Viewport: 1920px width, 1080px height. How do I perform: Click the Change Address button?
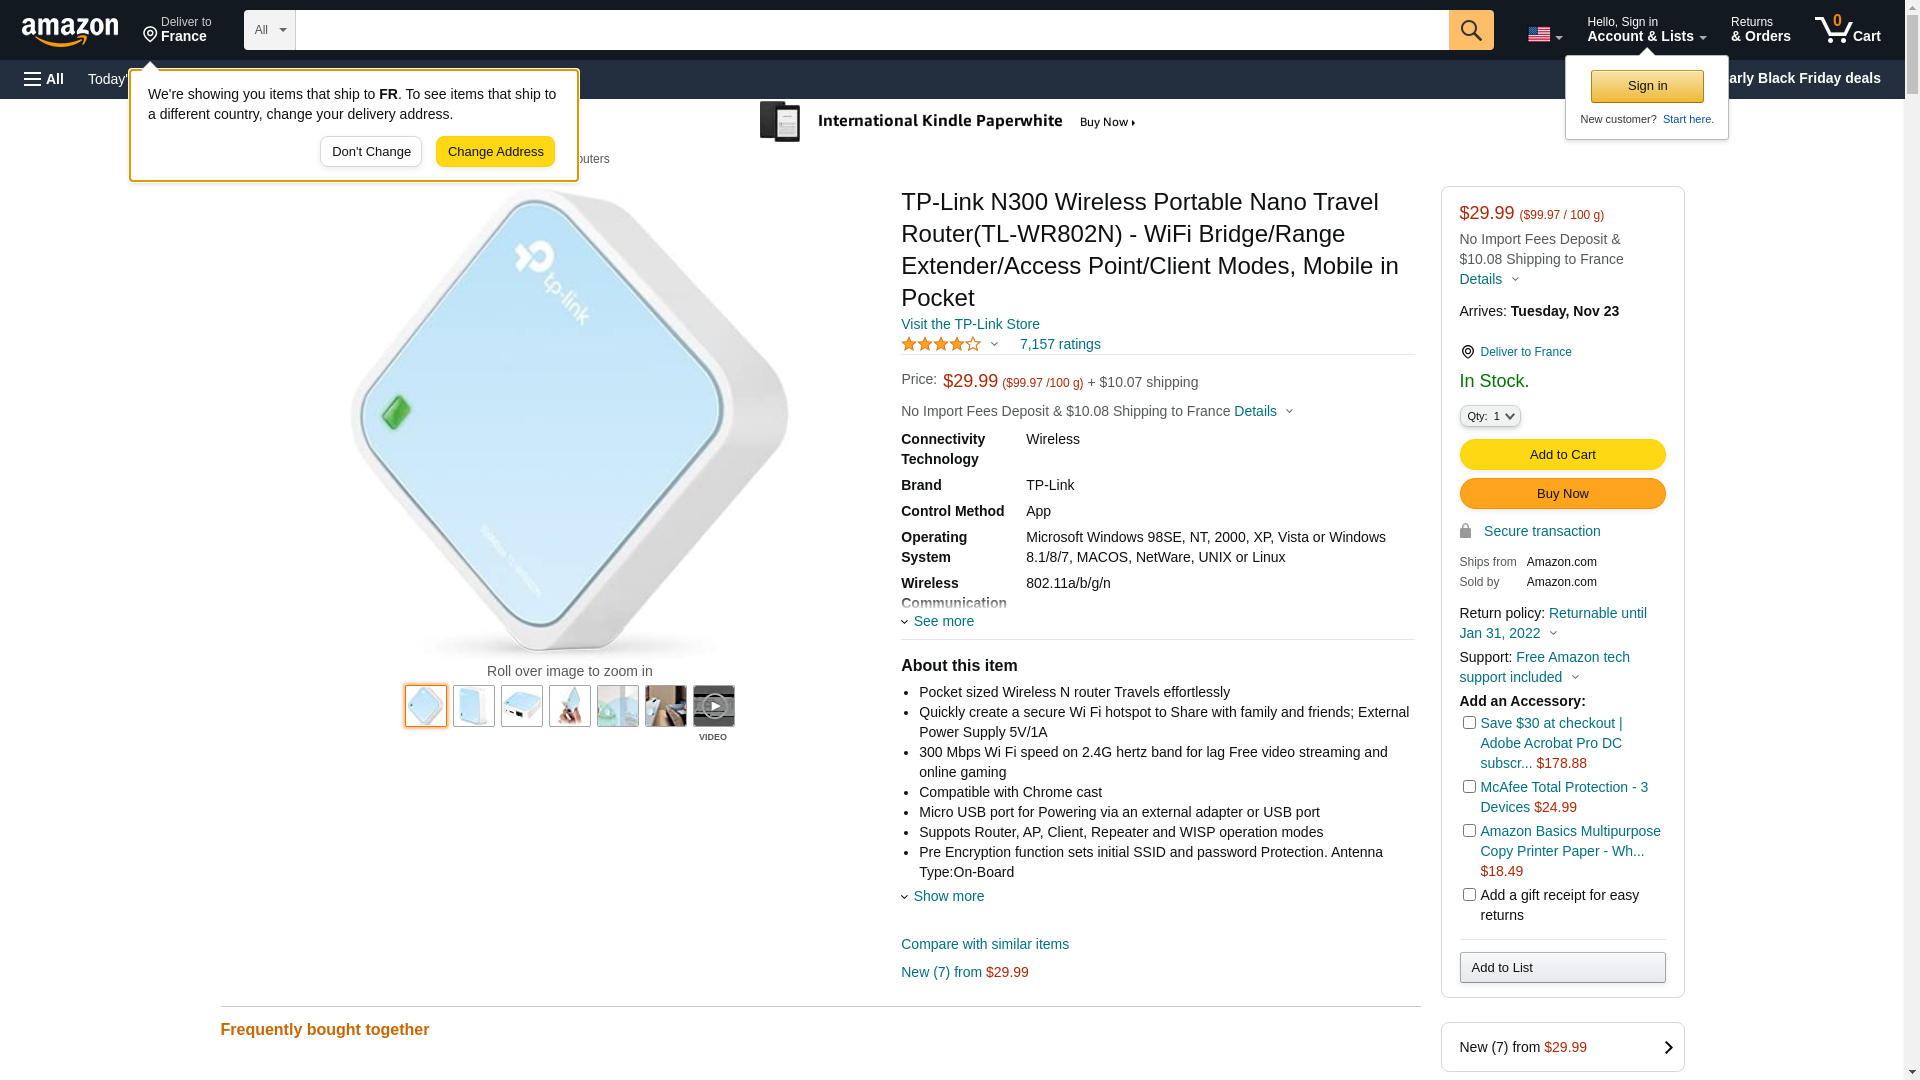[495, 152]
